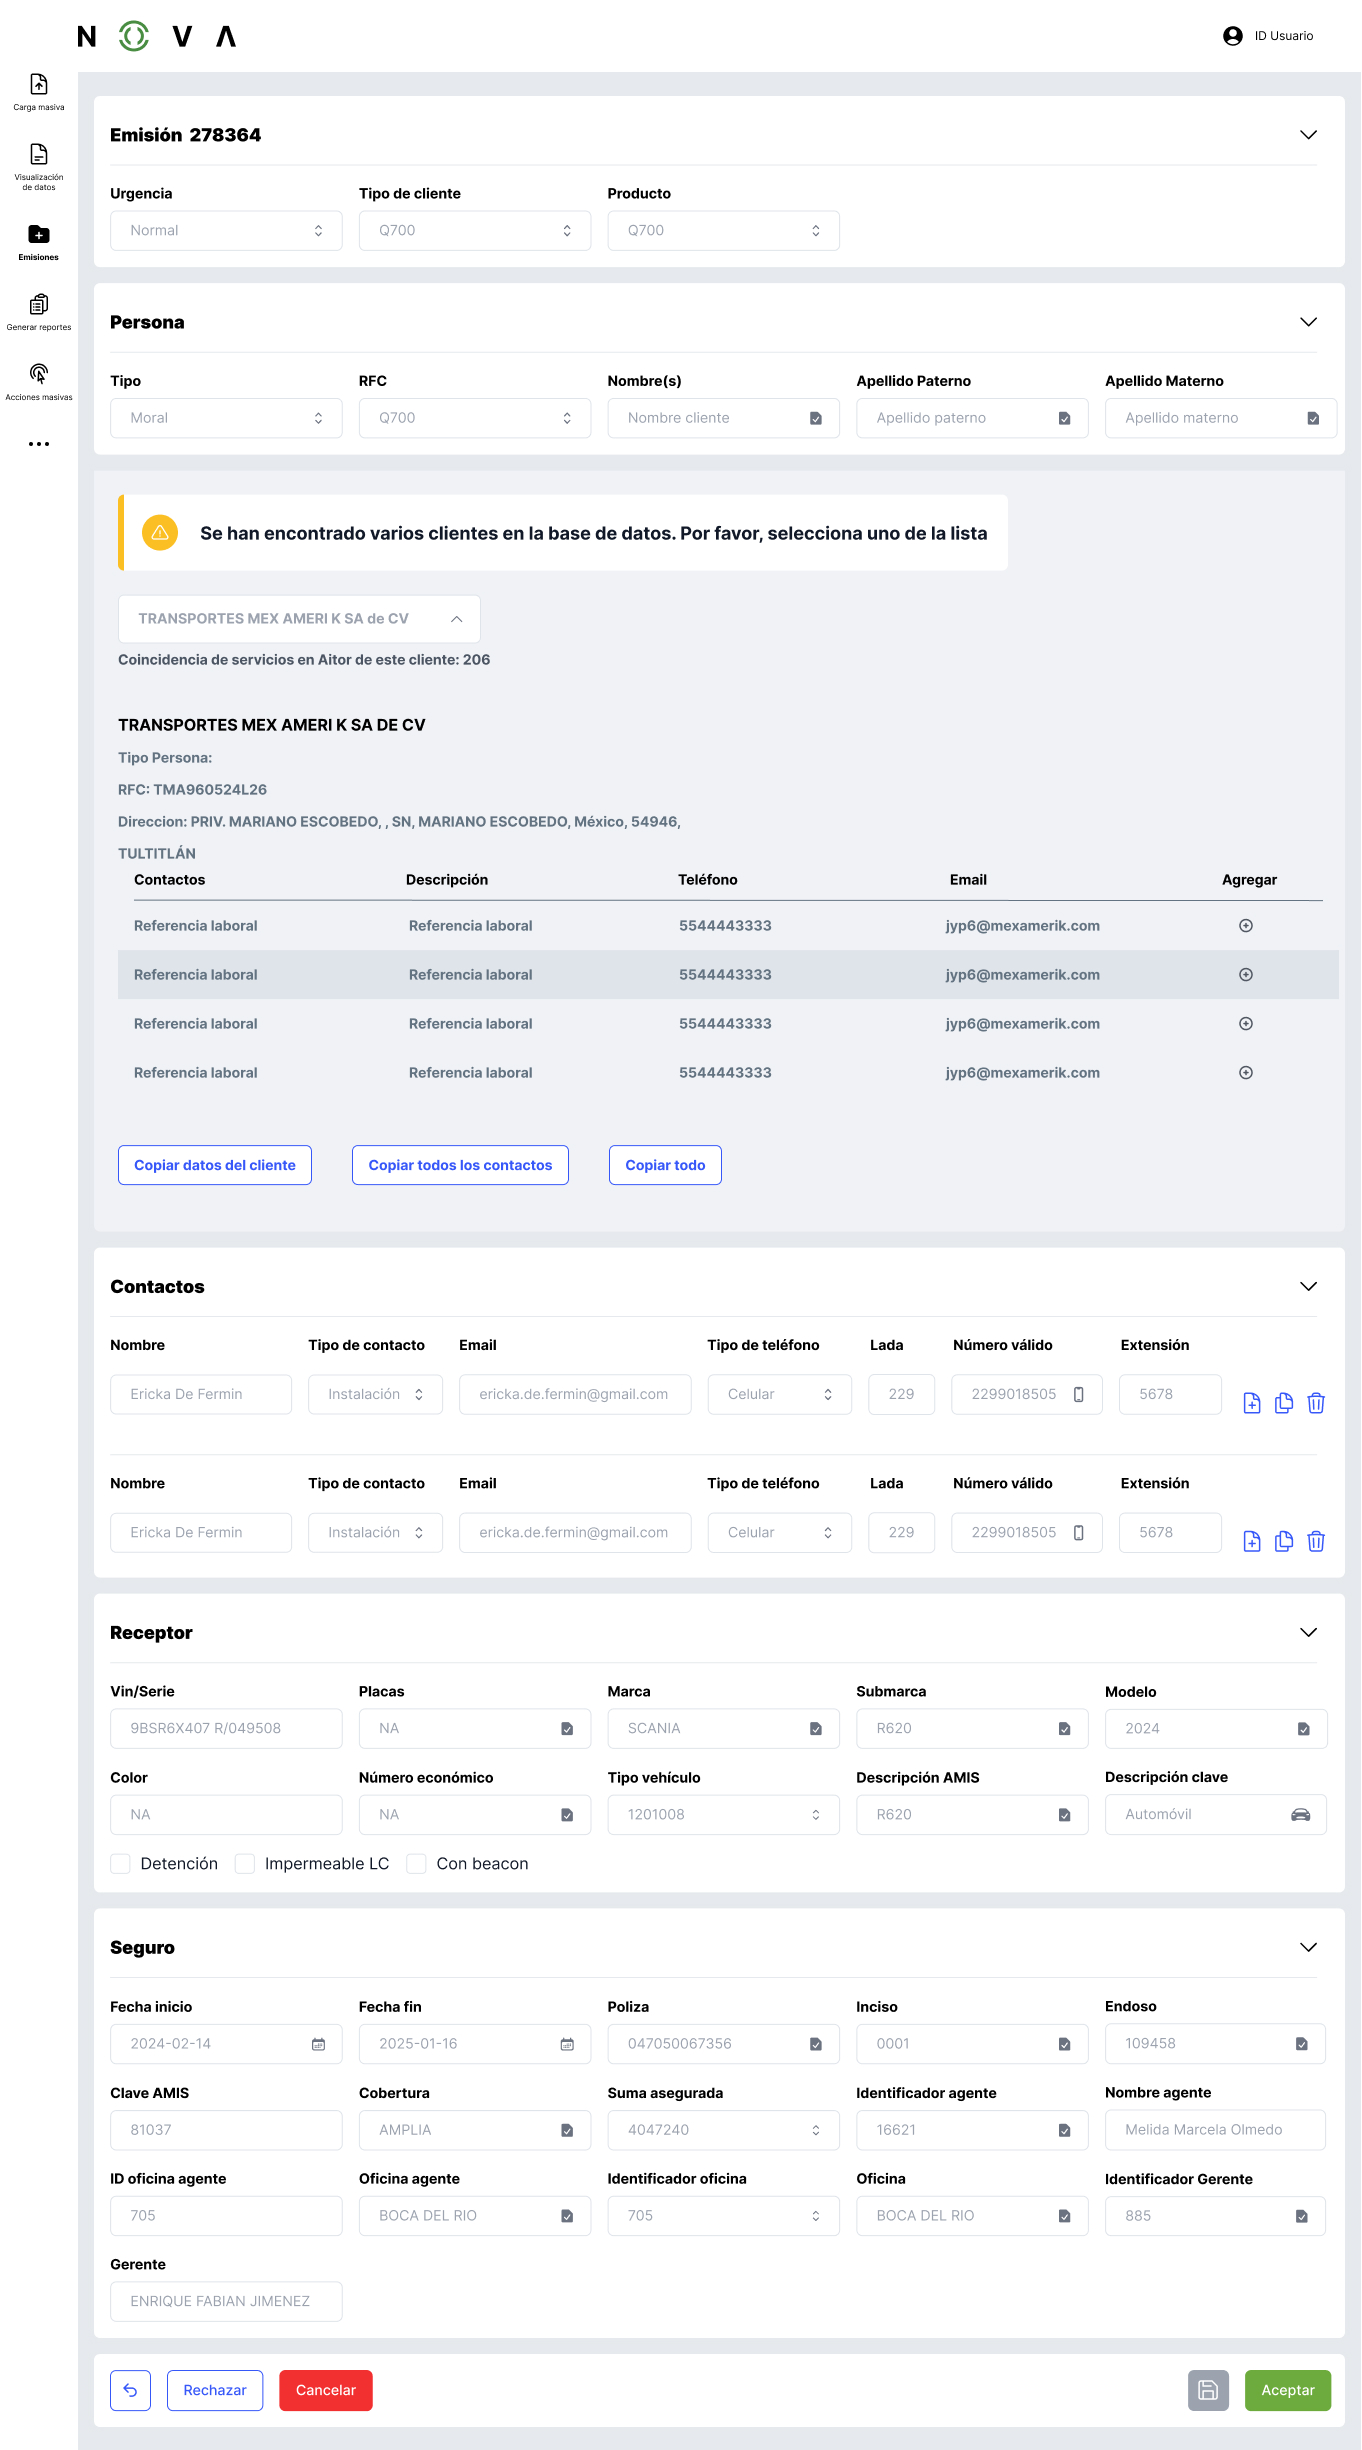Click the check icon in Apellido Paterno field
The width and height of the screenshot is (1362, 2450).
1064,418
